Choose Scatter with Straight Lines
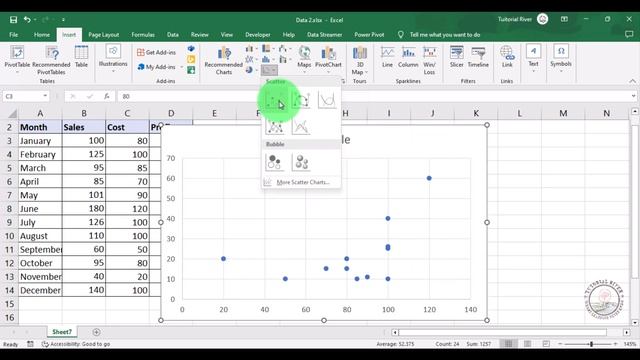The width and height of the screenshot is (640, 360). [301, 127]
